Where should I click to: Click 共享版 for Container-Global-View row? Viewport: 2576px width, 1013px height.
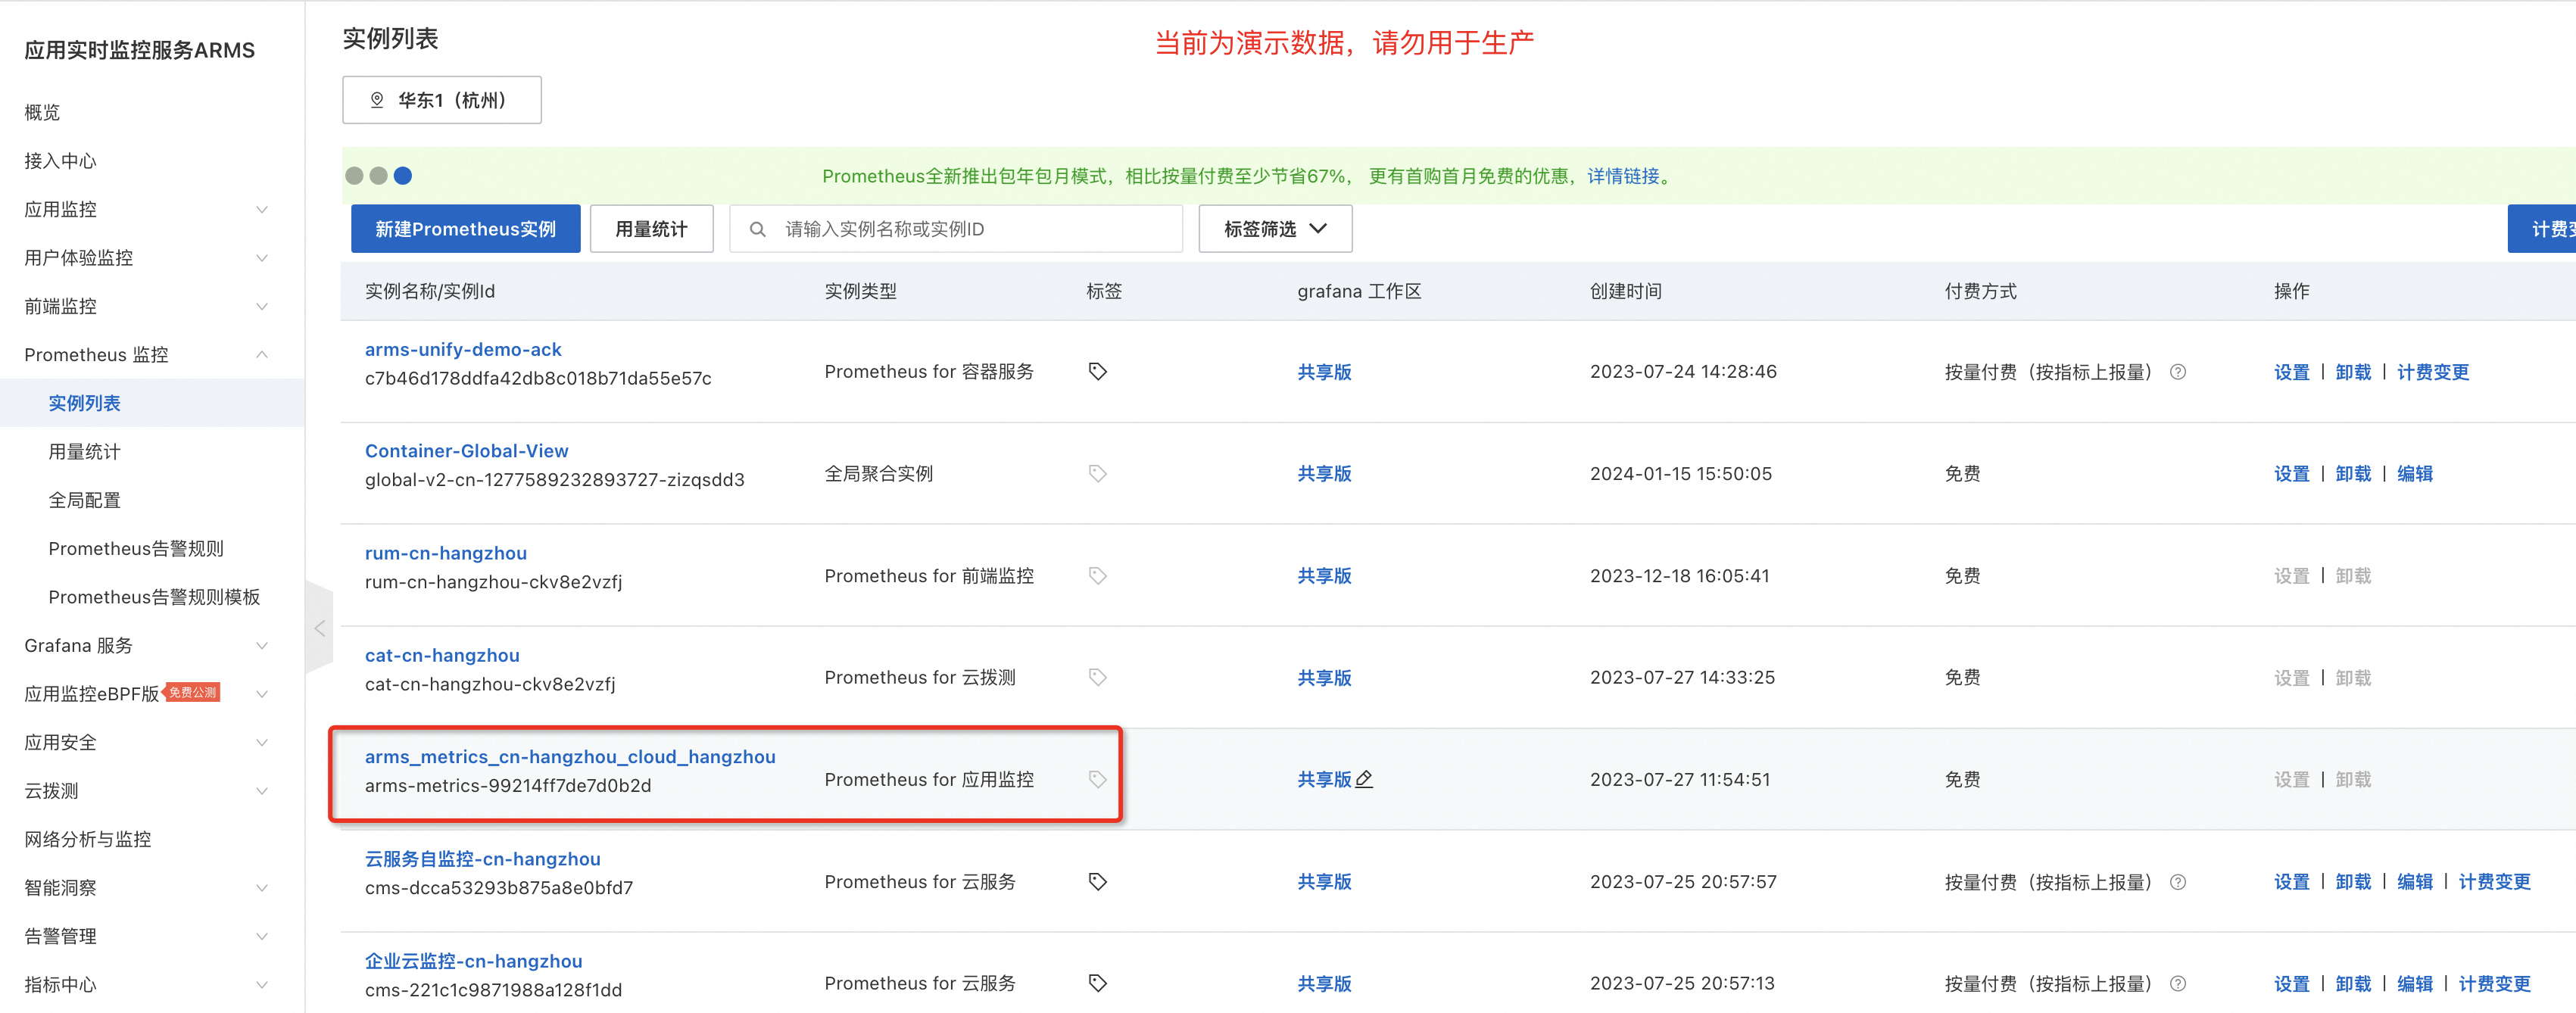1324,474
